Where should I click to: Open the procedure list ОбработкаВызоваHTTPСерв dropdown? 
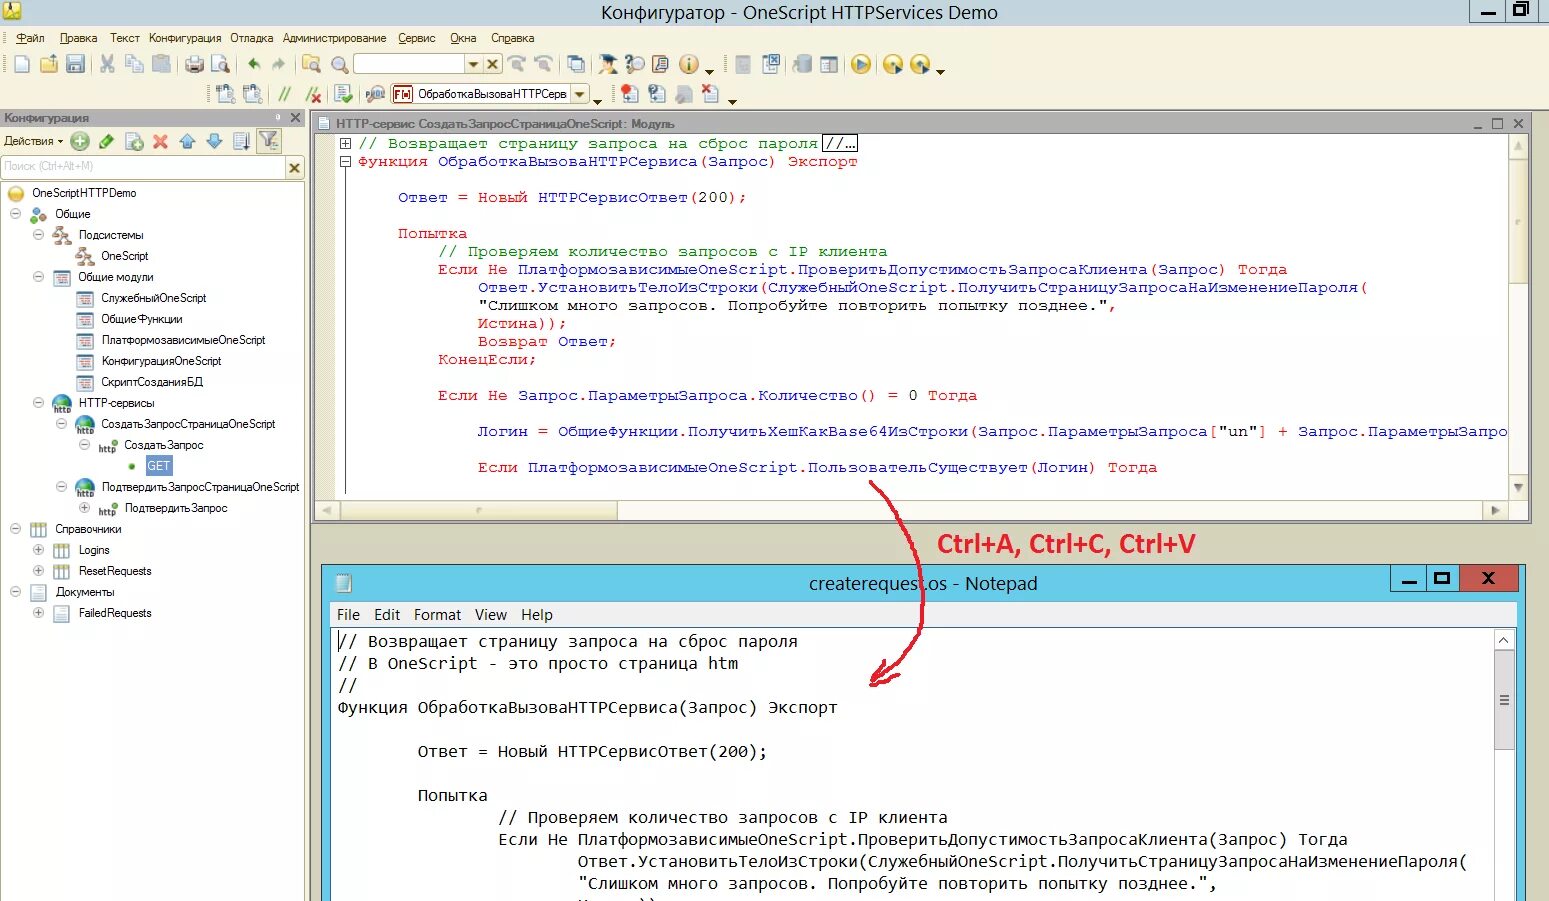[580, 94]
